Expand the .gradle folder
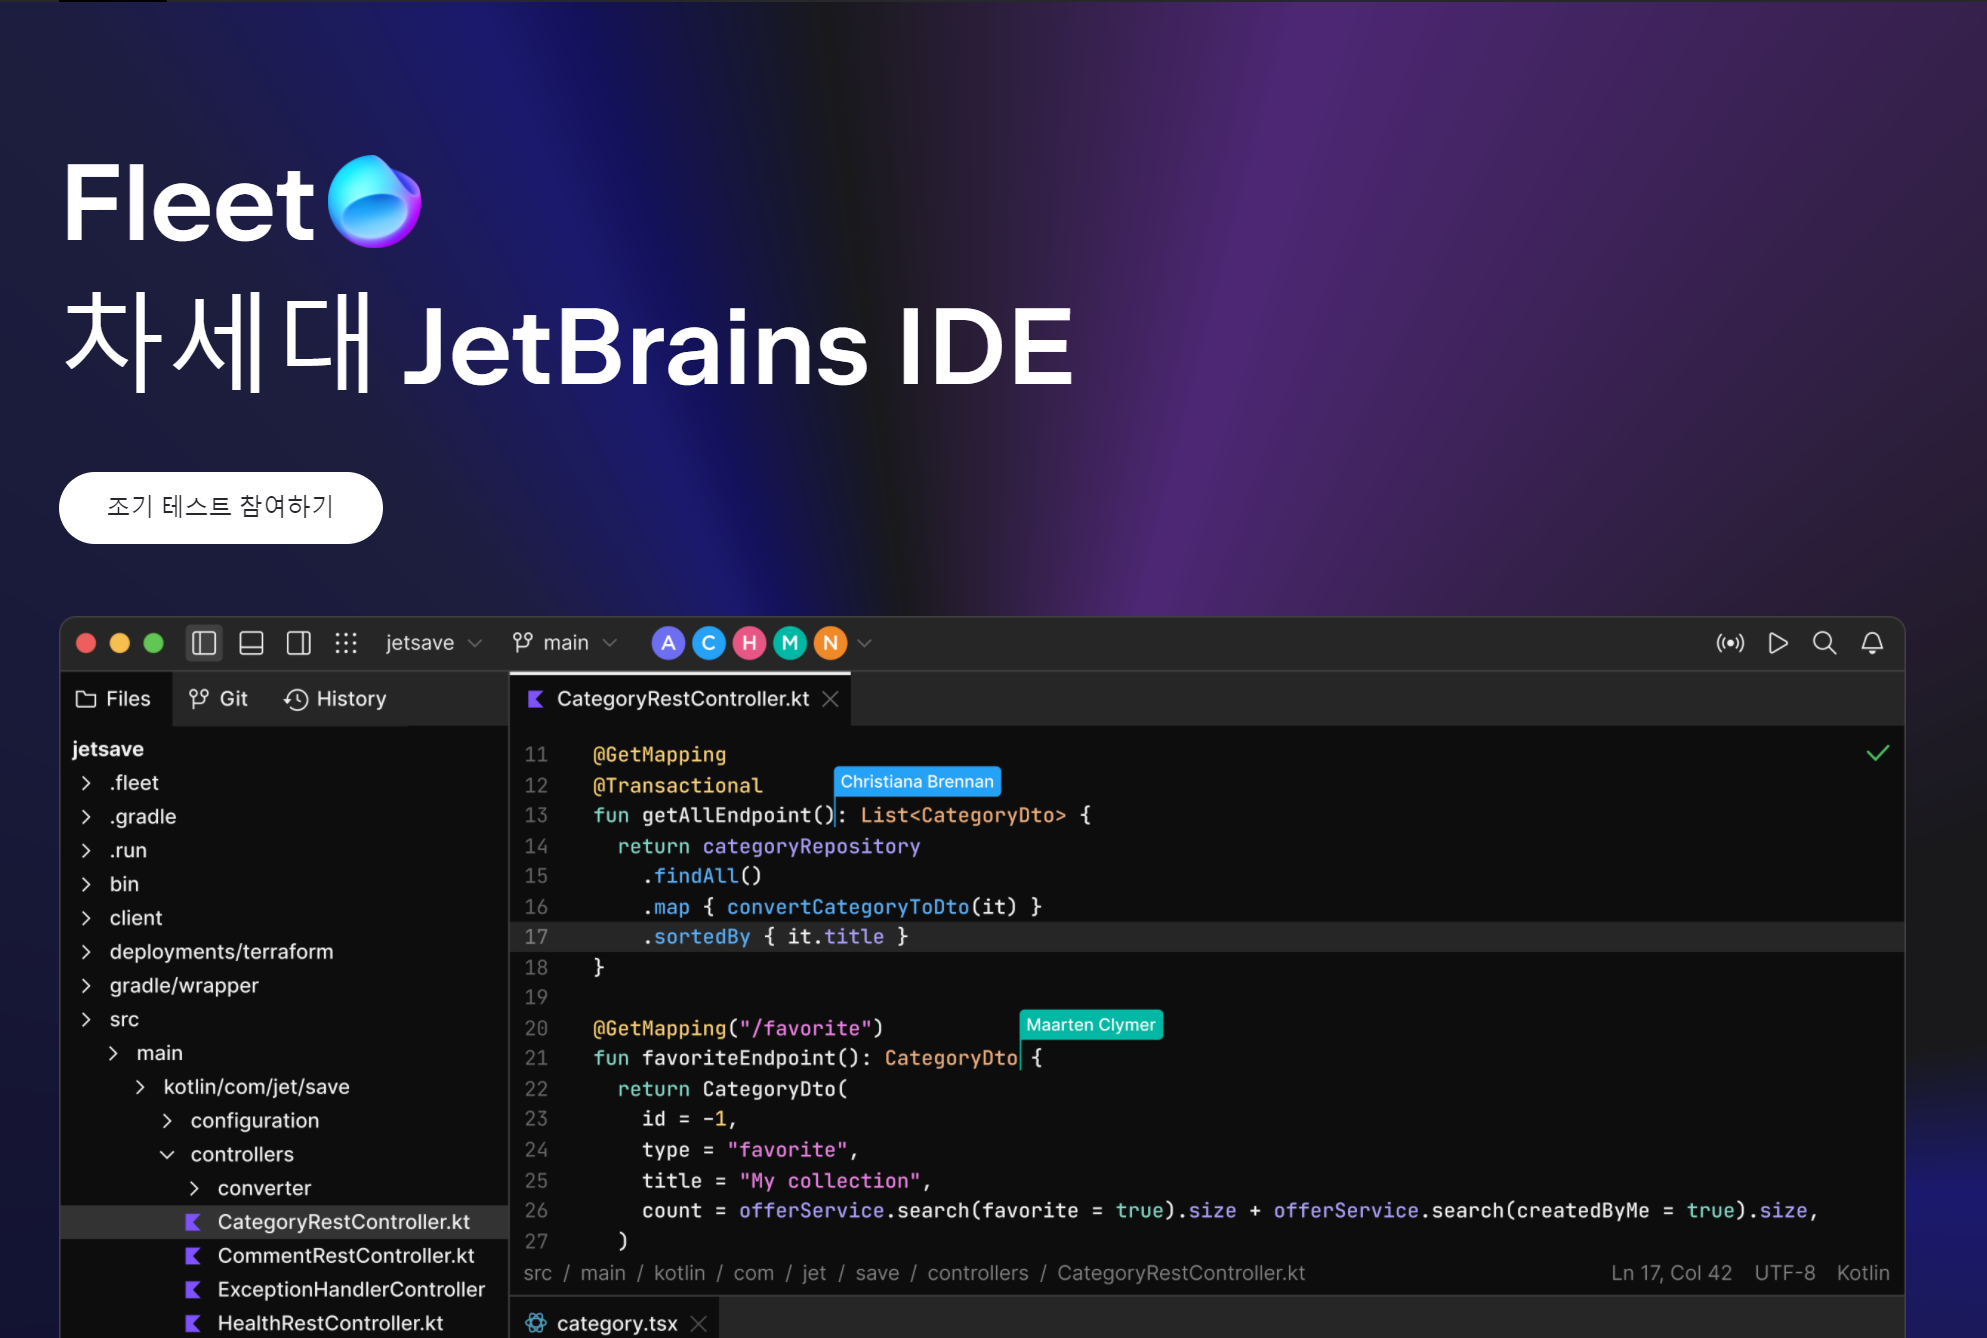 tap(86, 817)
